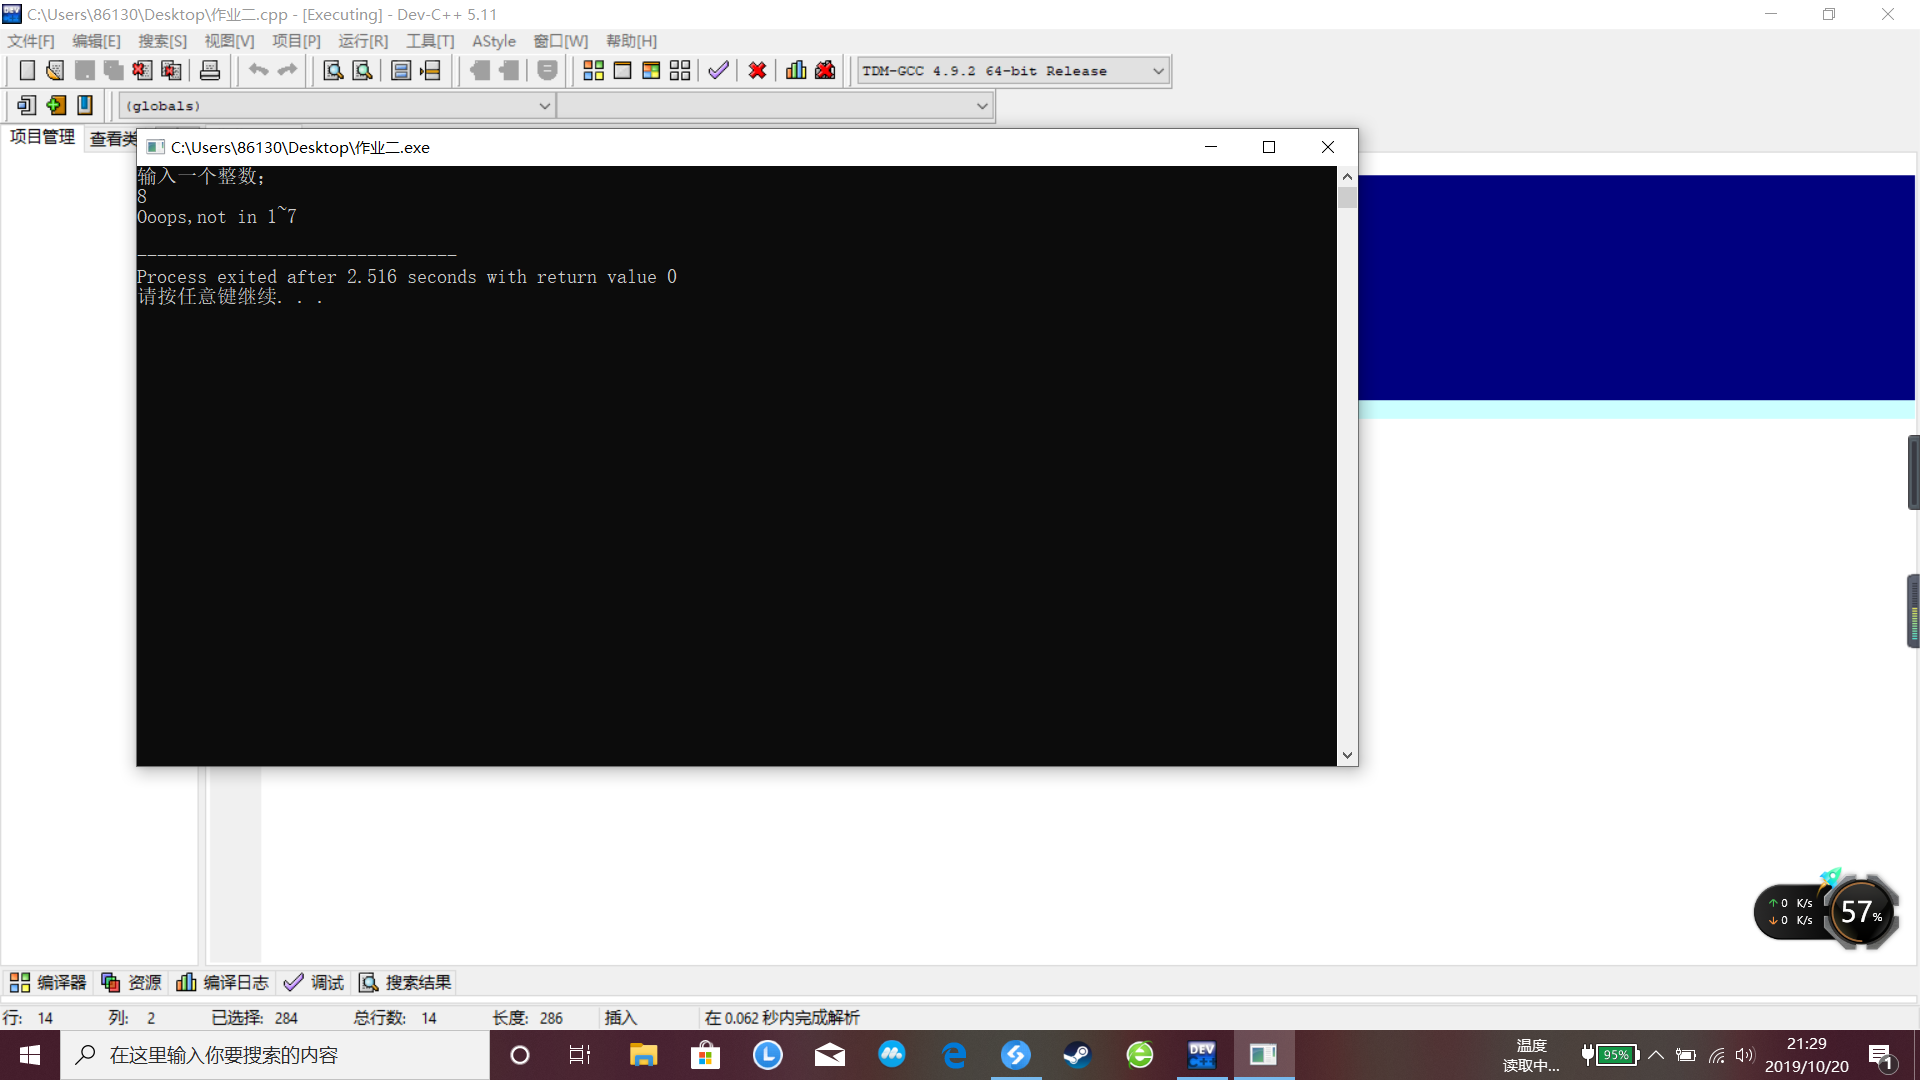Click the Print toolbar icon

[x=210, y=70]
